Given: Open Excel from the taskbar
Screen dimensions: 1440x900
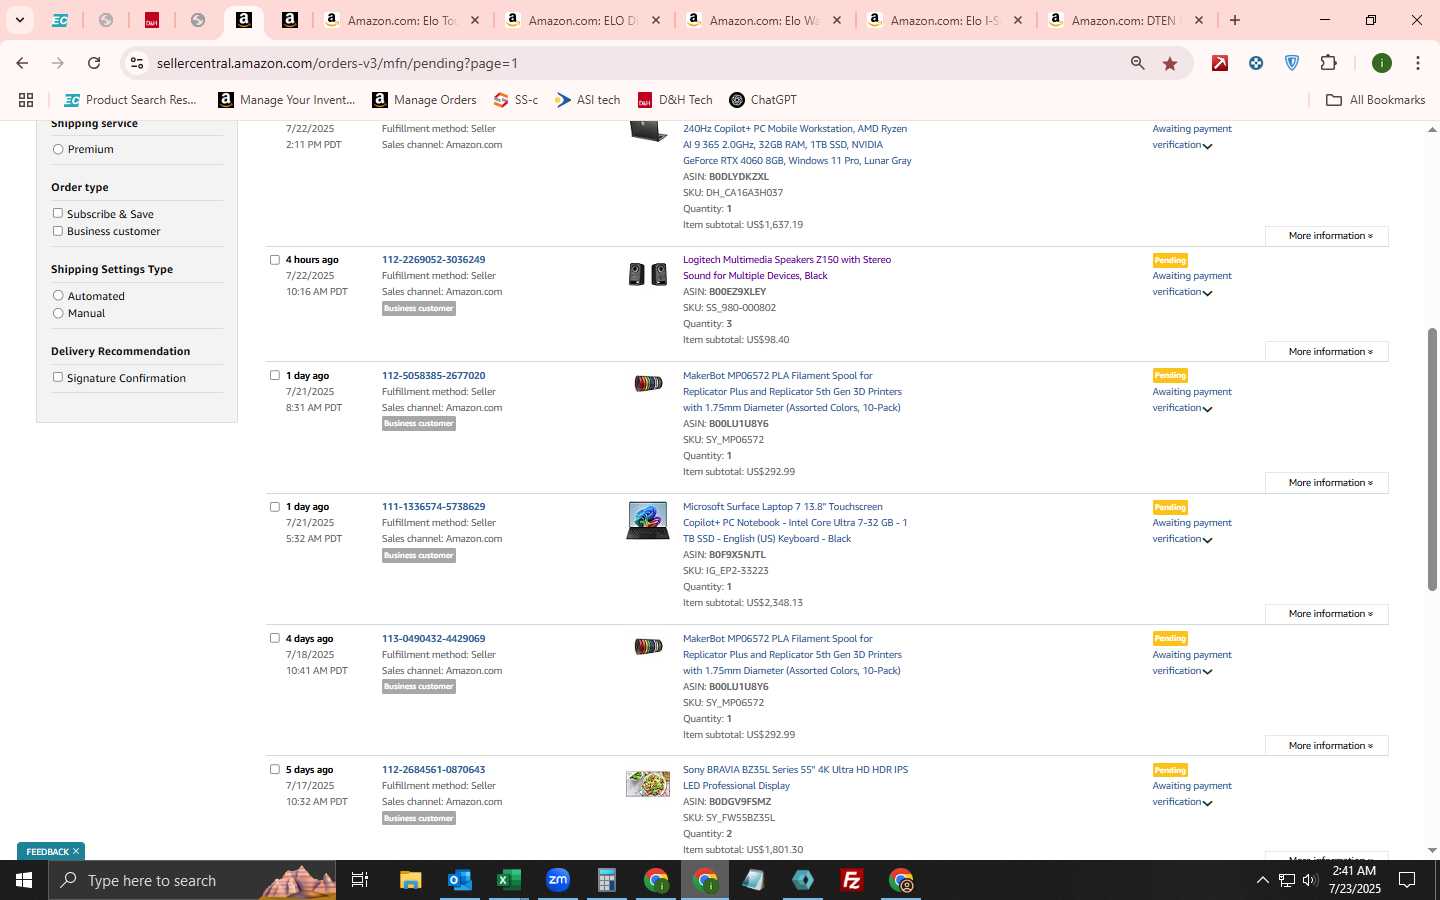Looking at the screenshot, I should click(508, 880).
